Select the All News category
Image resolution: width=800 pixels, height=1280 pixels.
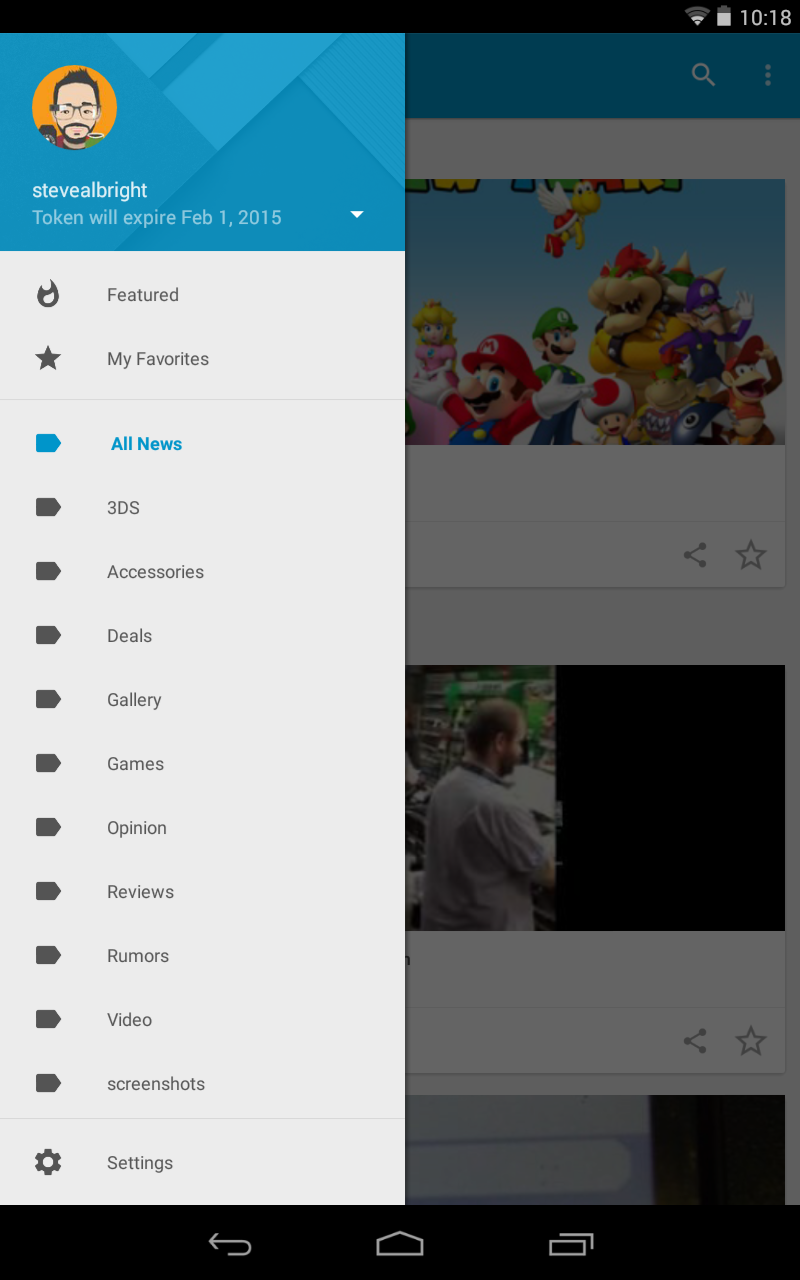[x=202, y=444]
